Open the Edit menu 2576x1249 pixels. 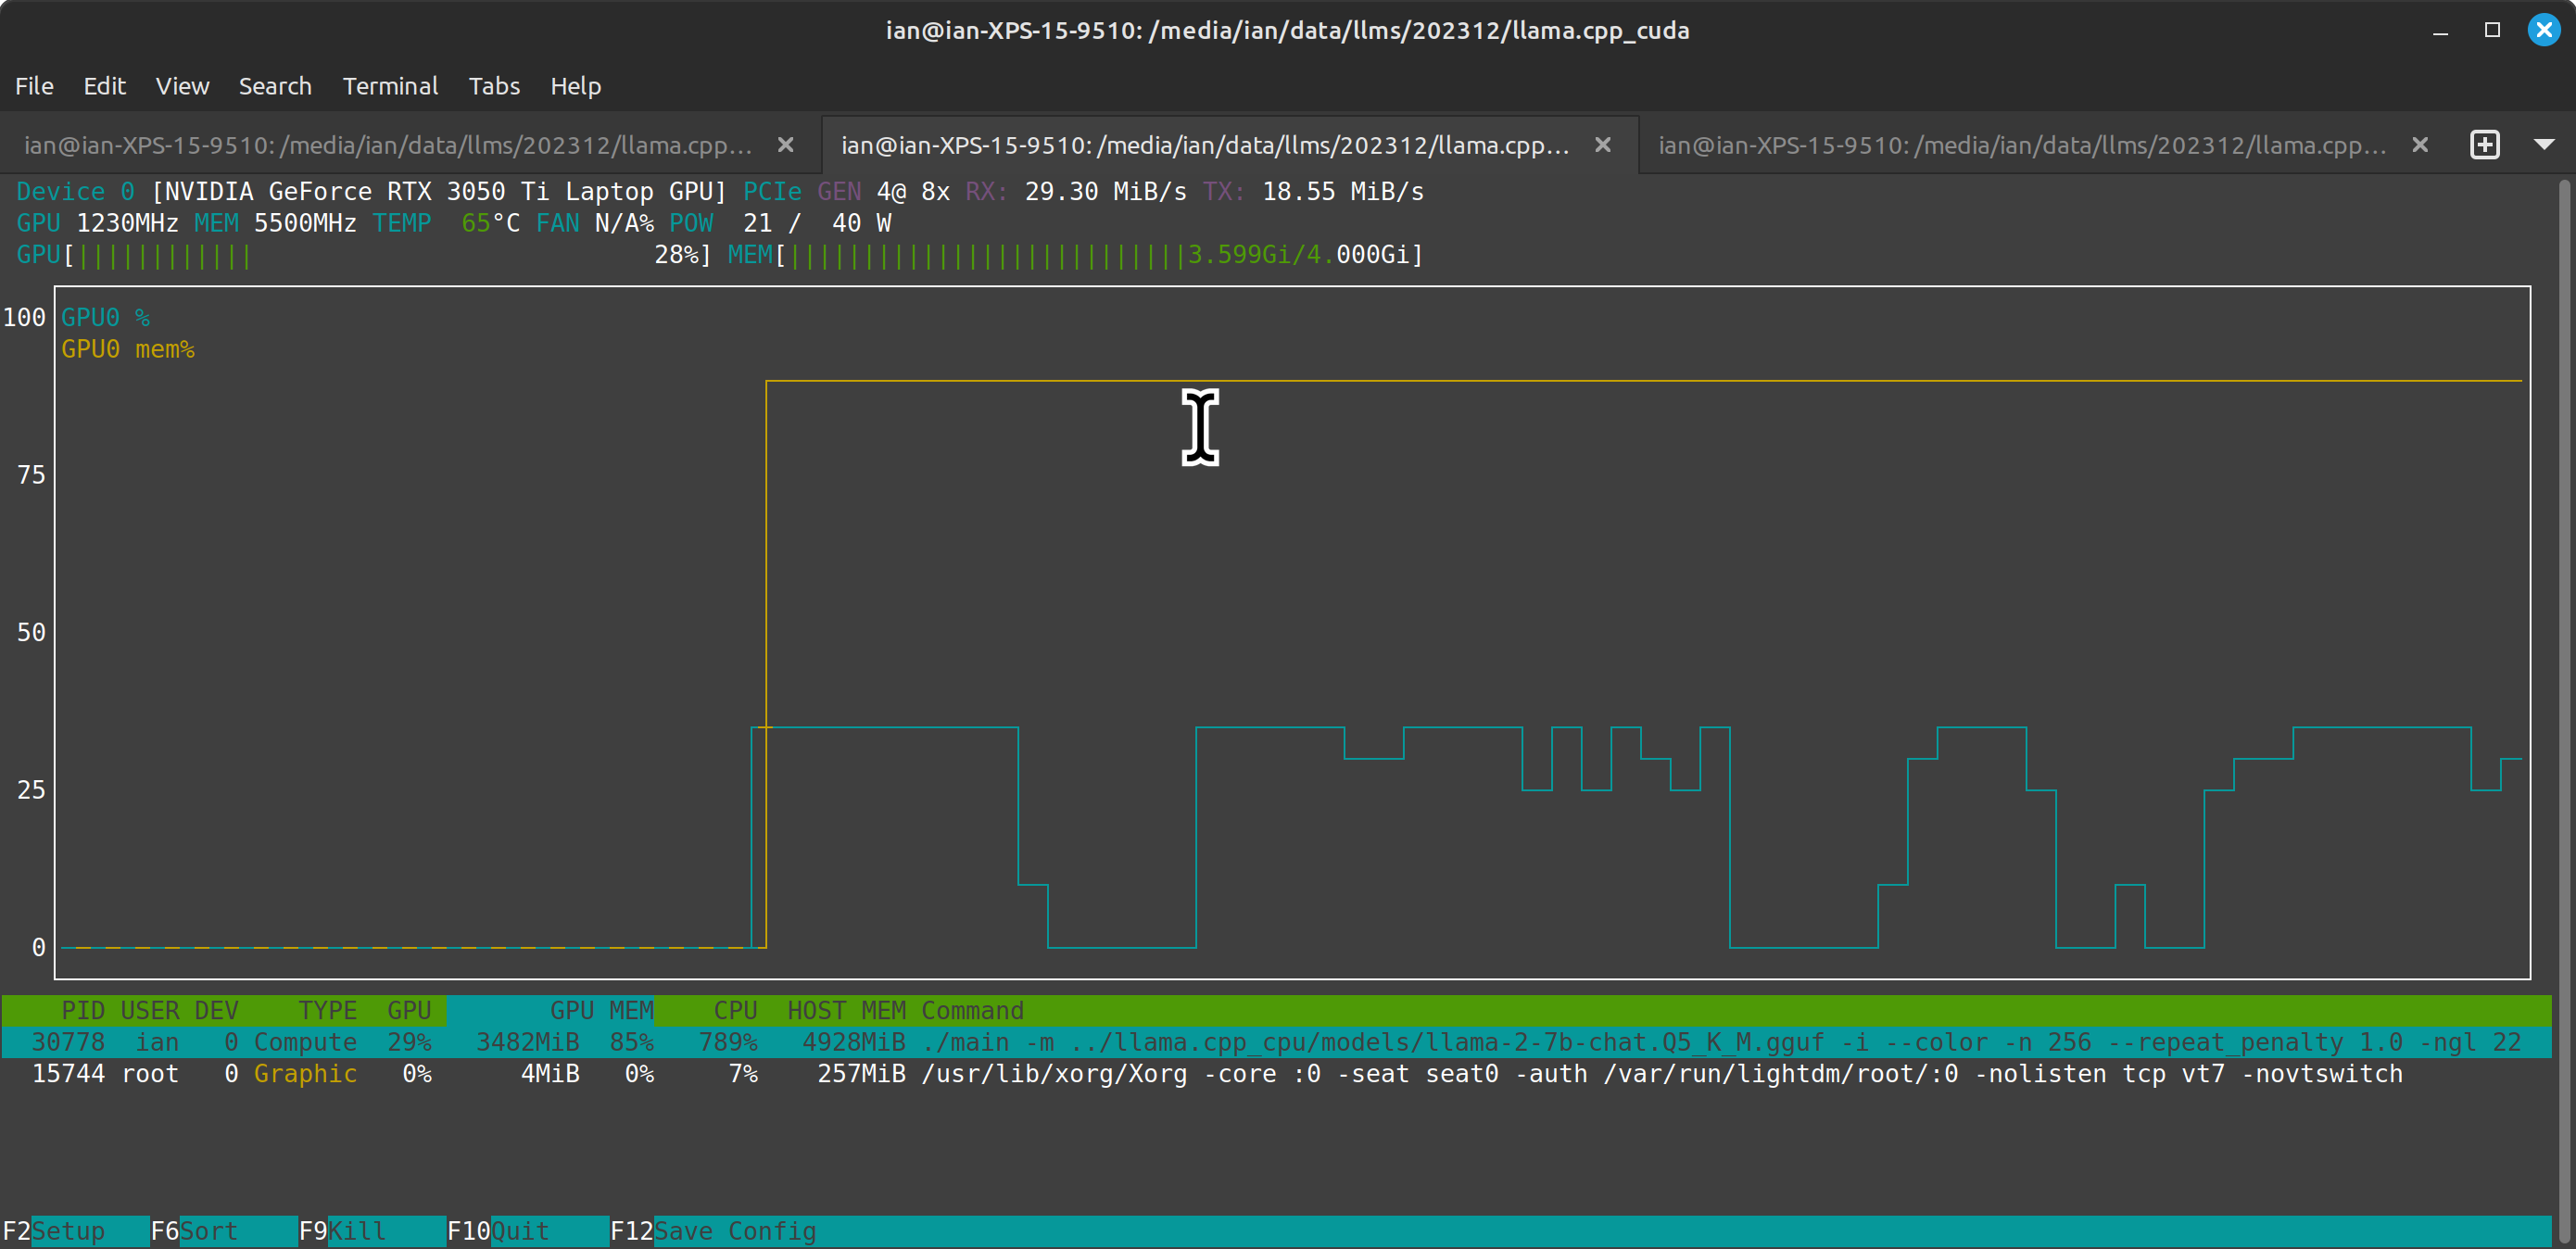[x=104, y=86]
